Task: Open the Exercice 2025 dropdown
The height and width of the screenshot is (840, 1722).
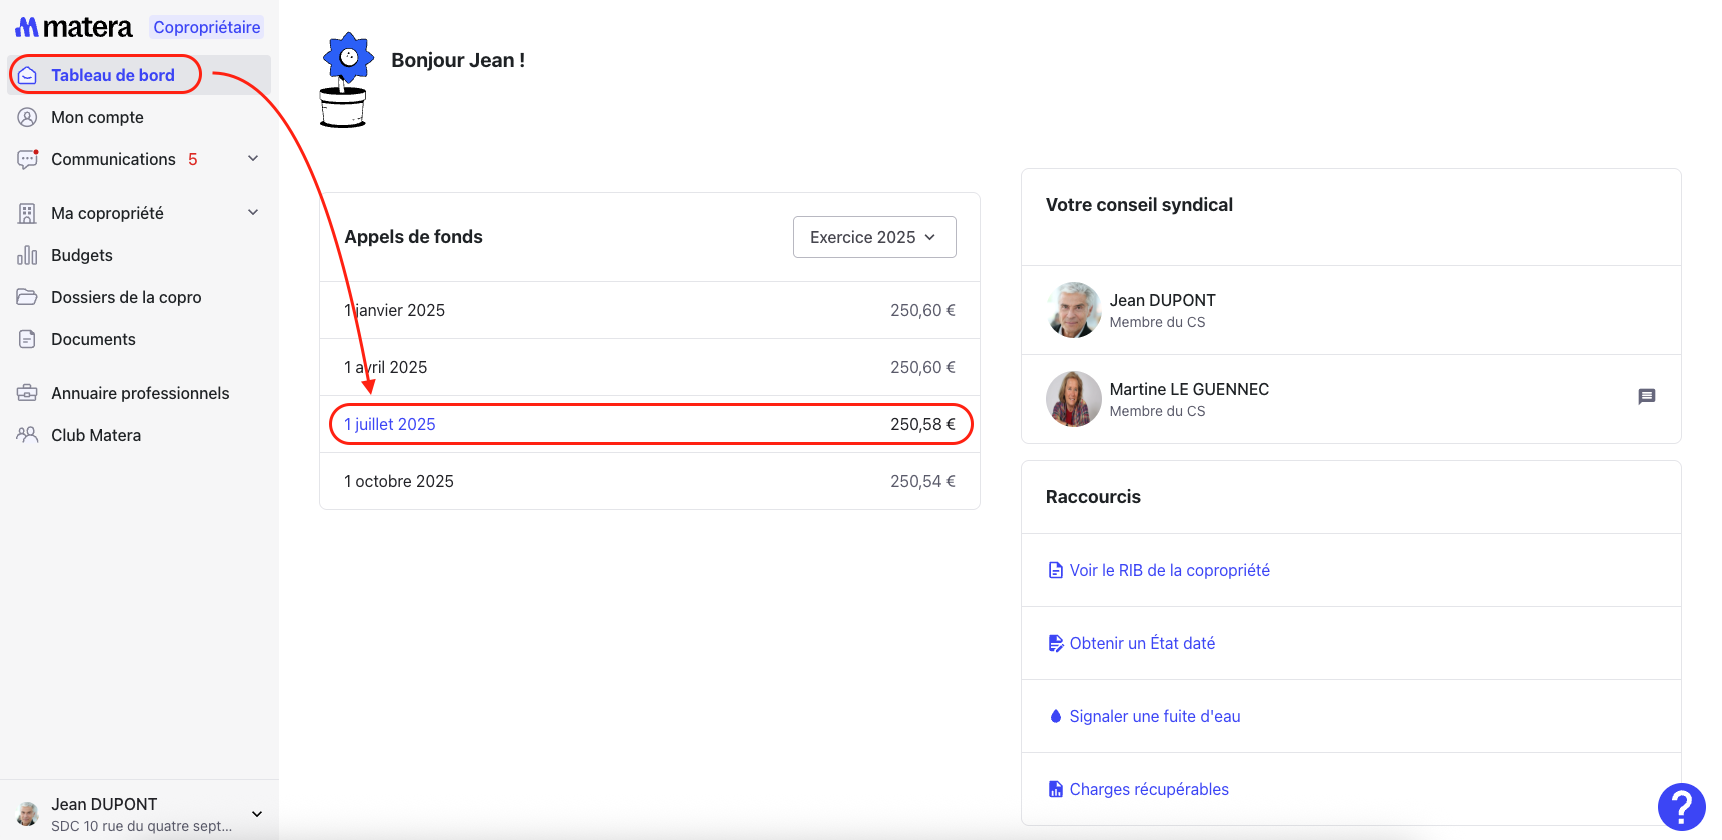Action: pyautogui.click(x=874, y=237)
